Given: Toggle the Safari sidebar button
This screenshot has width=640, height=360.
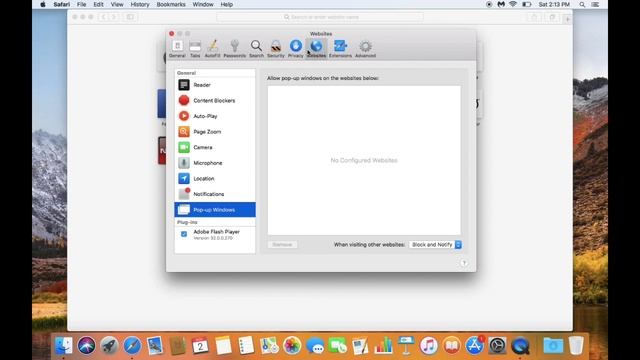Looking at the screenshot, I should tap(130, 17).
